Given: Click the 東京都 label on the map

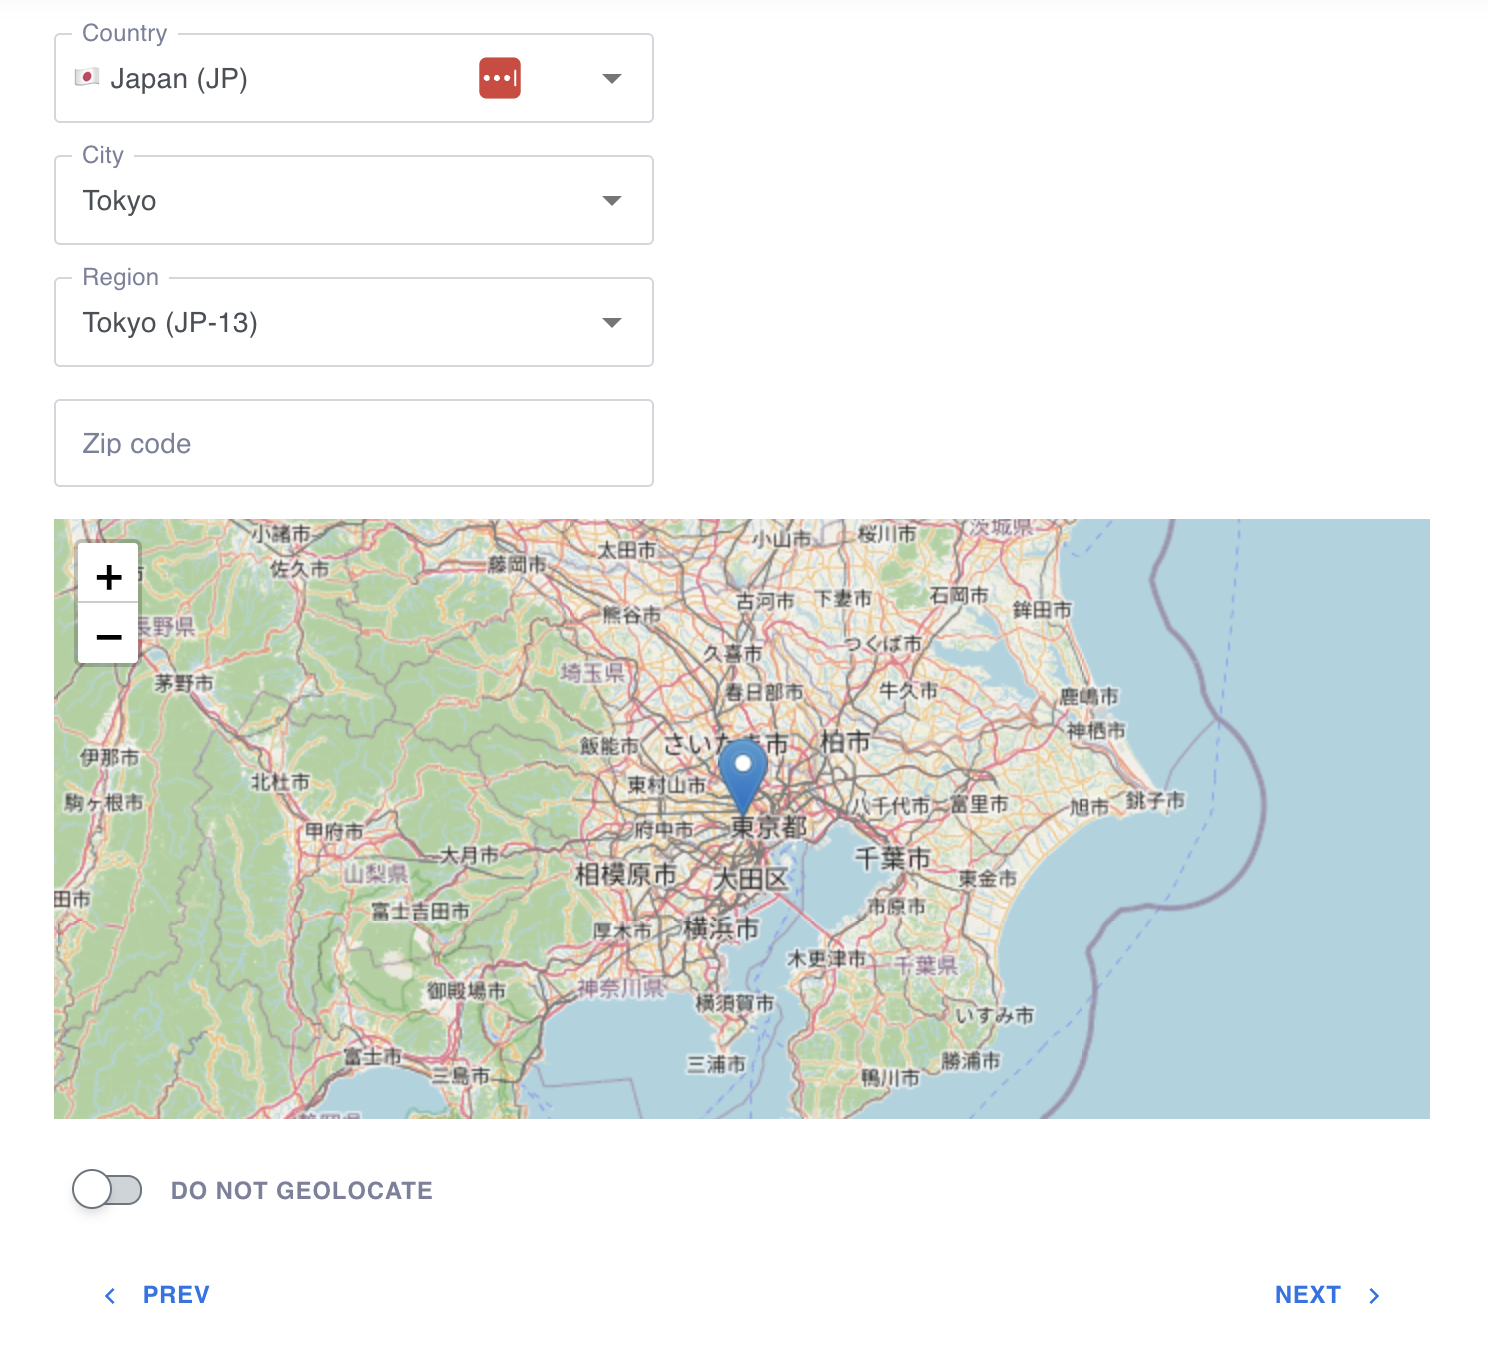Looking at the screenshot, I should tap(768, 827).
